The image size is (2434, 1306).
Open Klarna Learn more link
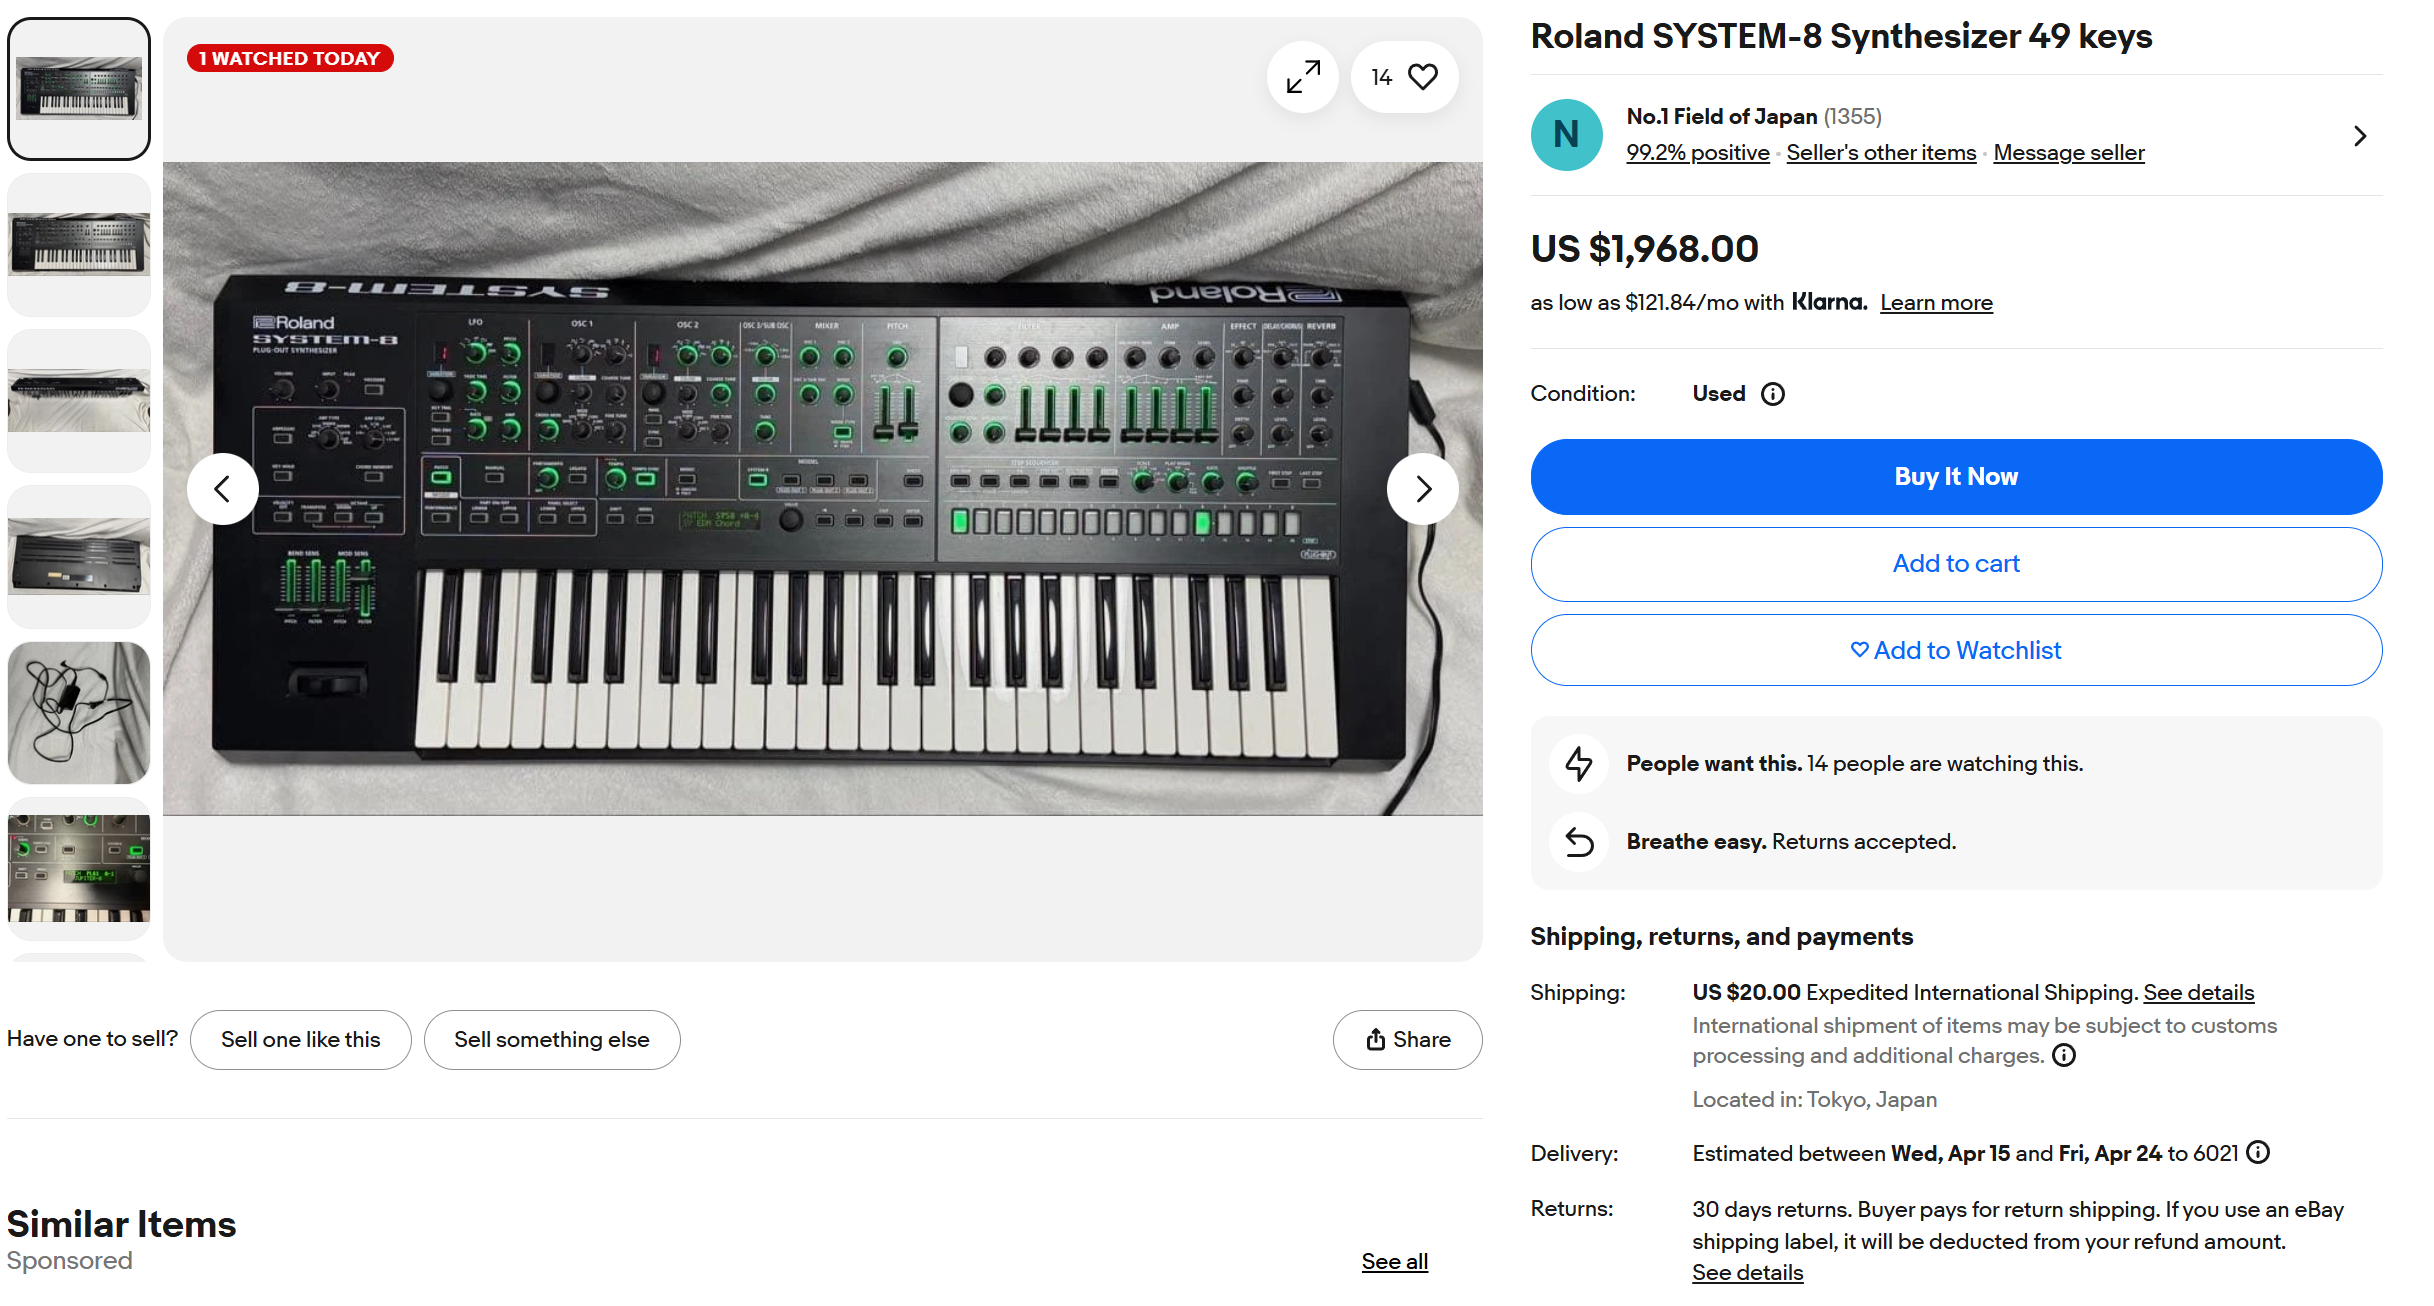pos(1936,303)
